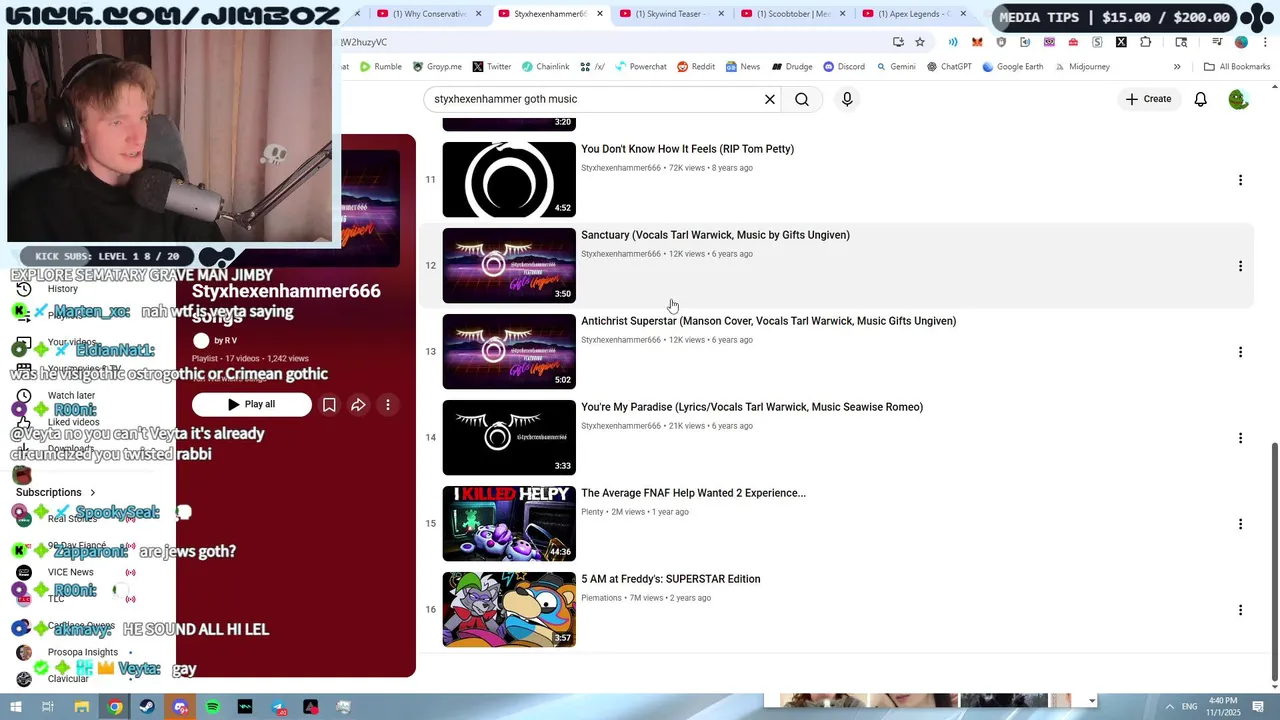The height and width of the screenshot is (720, 1280).
Task: Activate voice search microphone
Action: click(847, 99)
